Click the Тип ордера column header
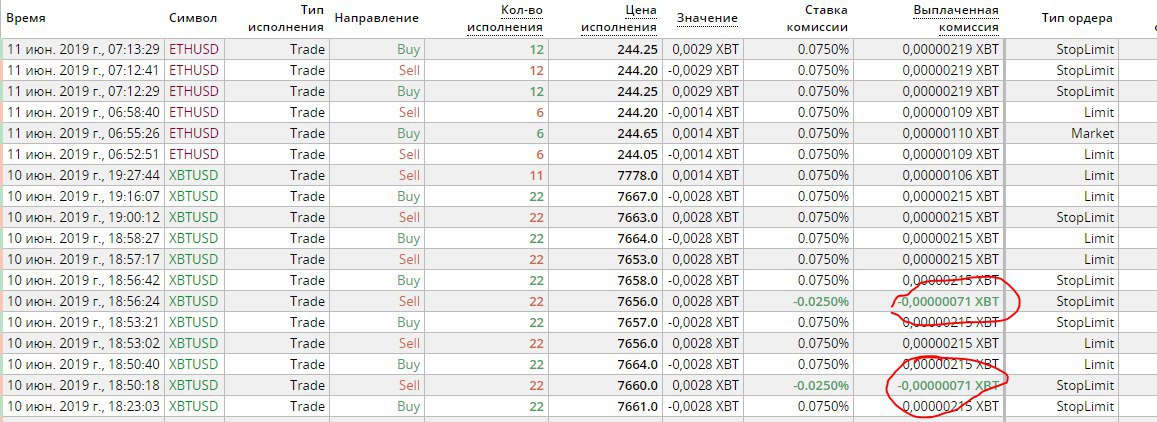Image resolution: width=1157 pixels, height=422 pixels. coord(1077,18)
